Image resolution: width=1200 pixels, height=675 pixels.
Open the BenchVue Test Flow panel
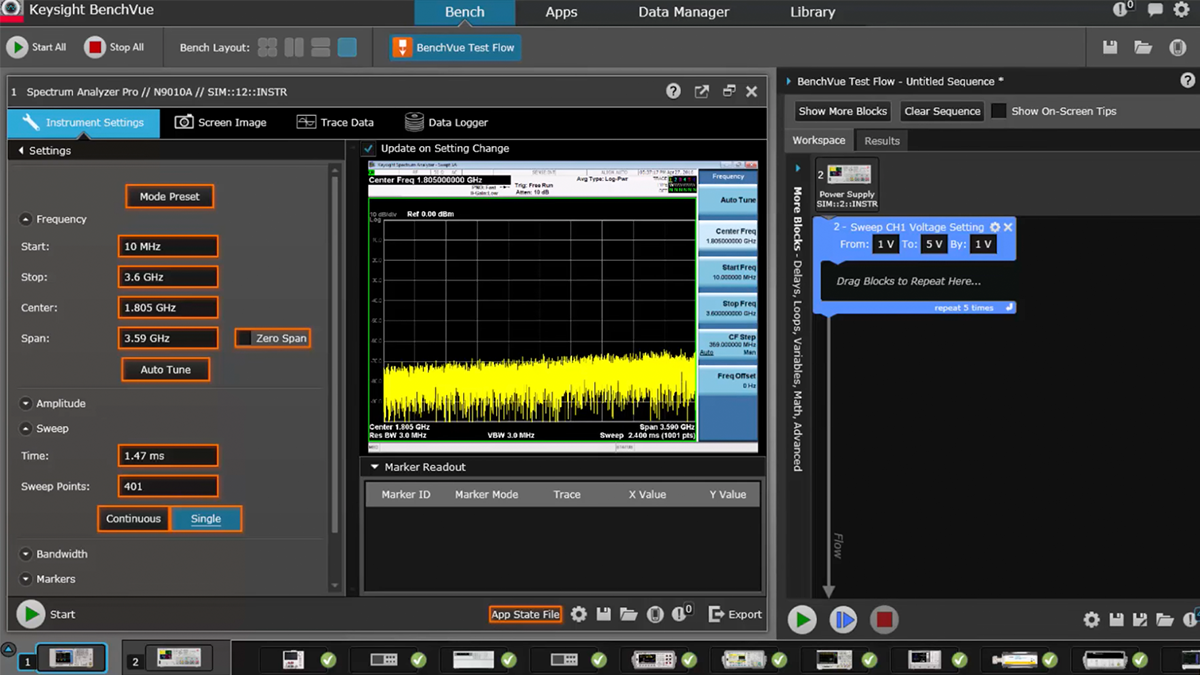coord(456,48)
